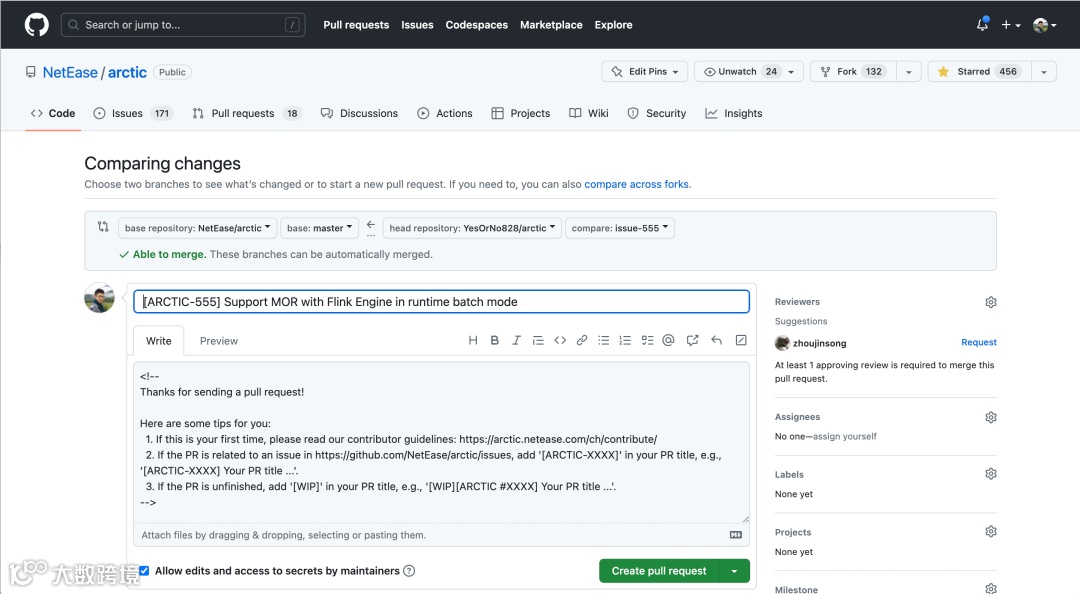
Task: Open the head repository dropdown
Action: [x=473, y=228]
